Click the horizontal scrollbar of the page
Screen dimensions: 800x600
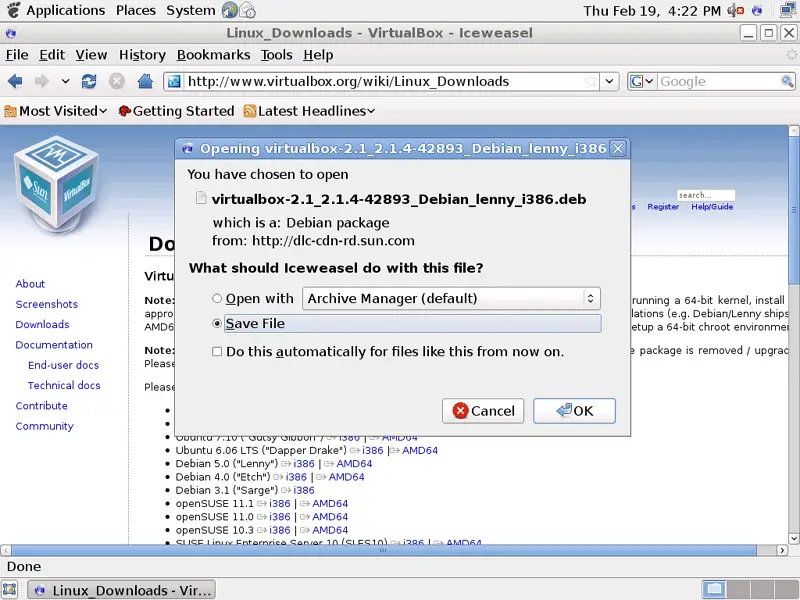coord(384,551)
